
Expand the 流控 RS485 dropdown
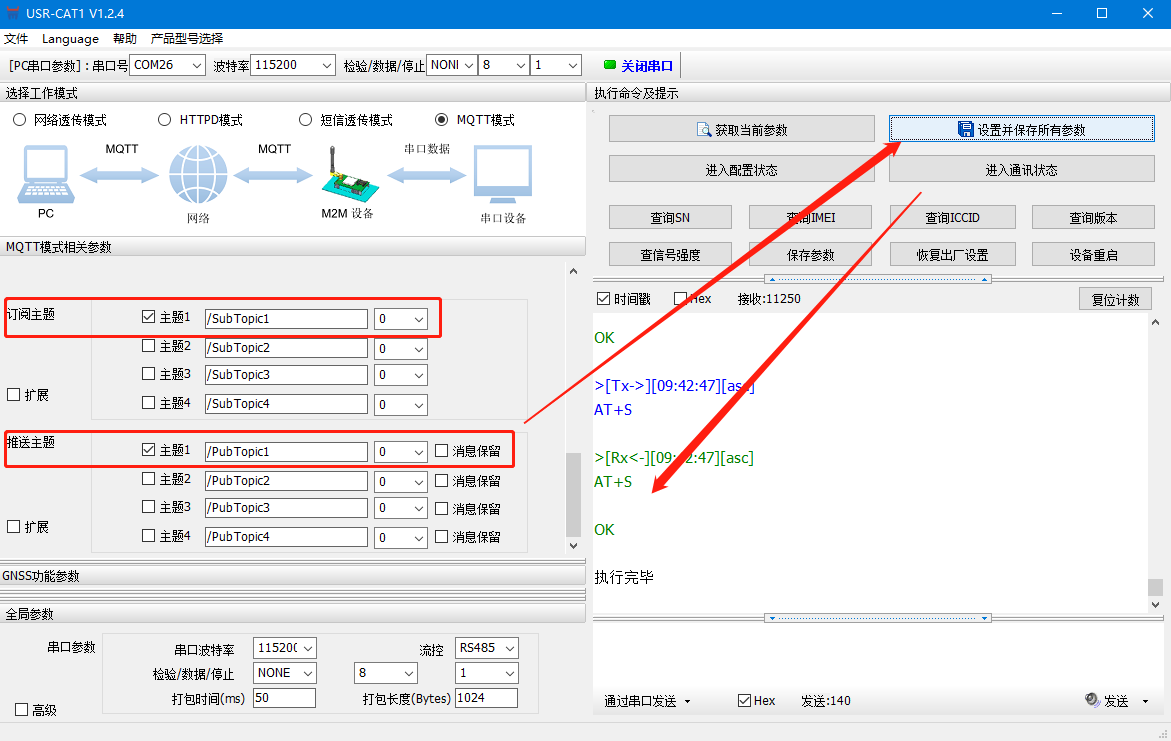click(509, 648)
